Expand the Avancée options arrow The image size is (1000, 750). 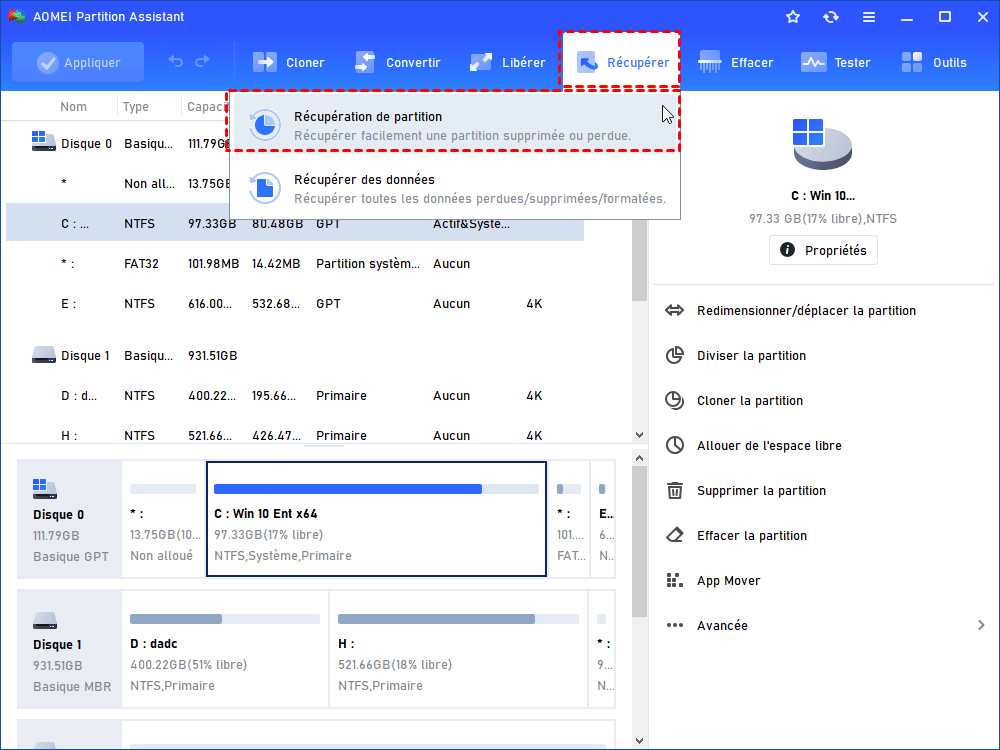click(980, 626)
